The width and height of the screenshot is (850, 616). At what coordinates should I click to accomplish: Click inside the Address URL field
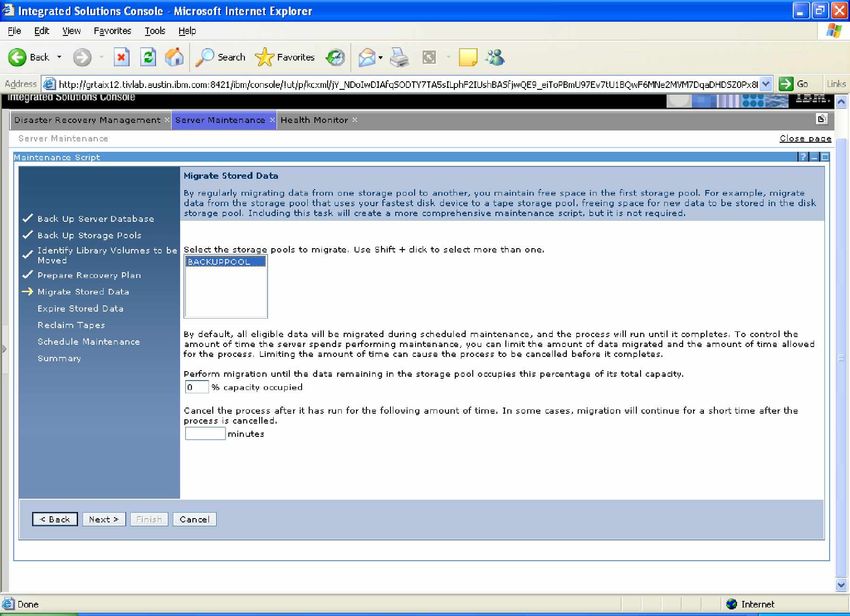[x=408, y=84]
